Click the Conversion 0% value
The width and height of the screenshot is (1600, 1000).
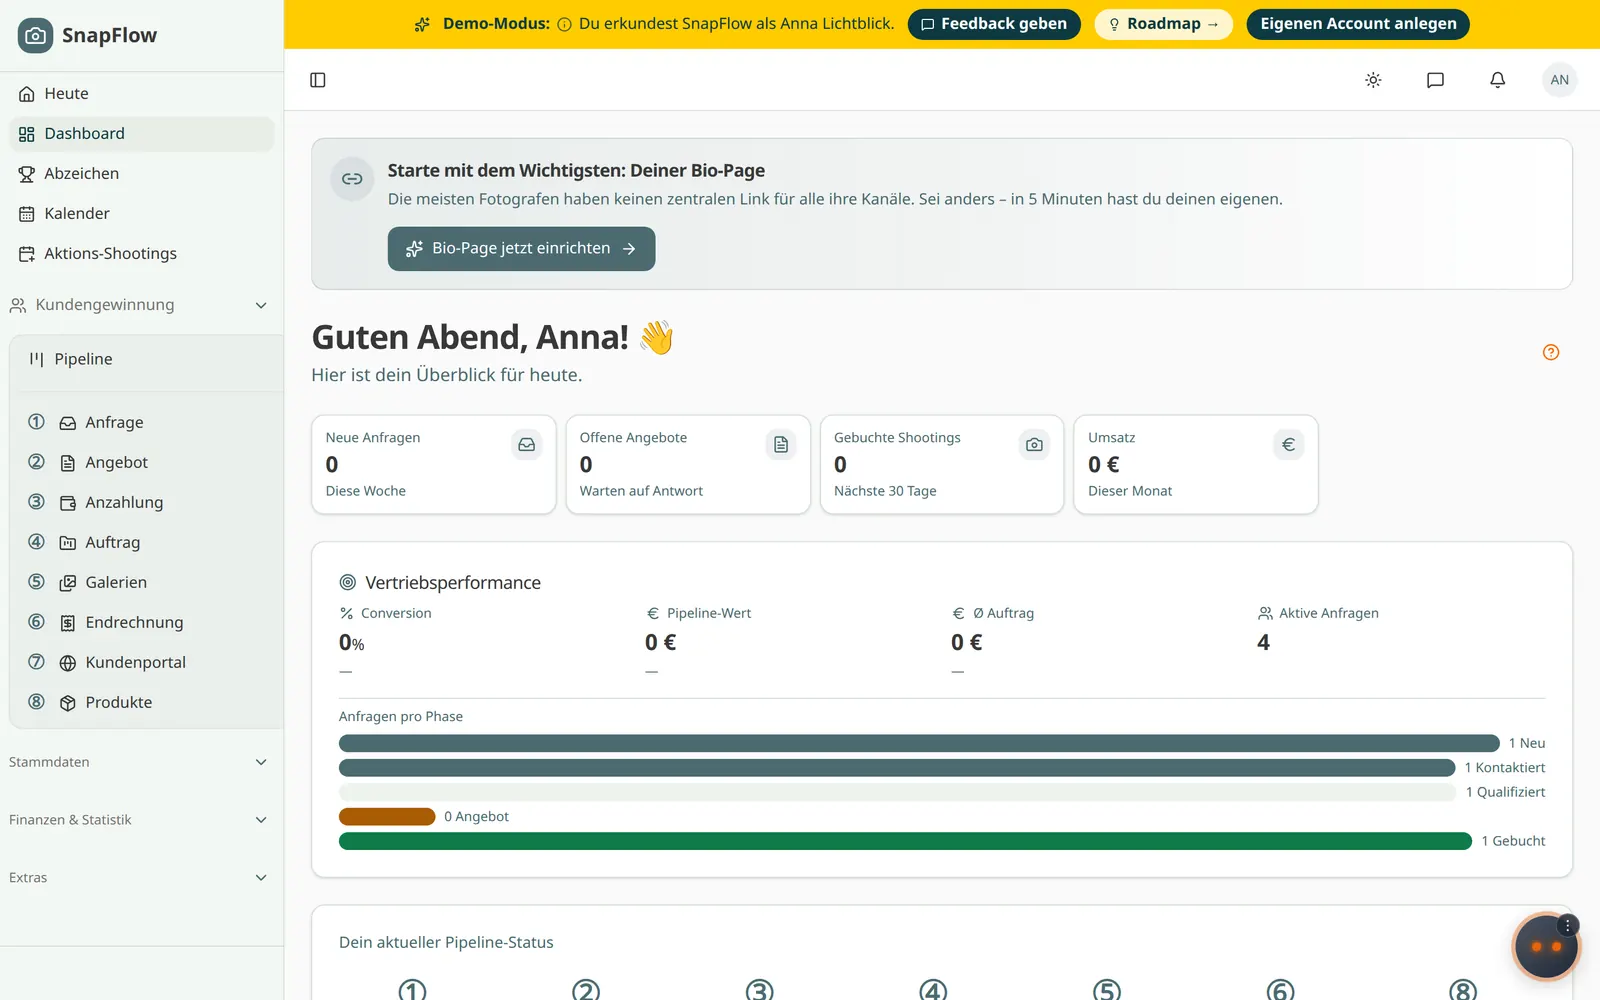tap(351, 643)
